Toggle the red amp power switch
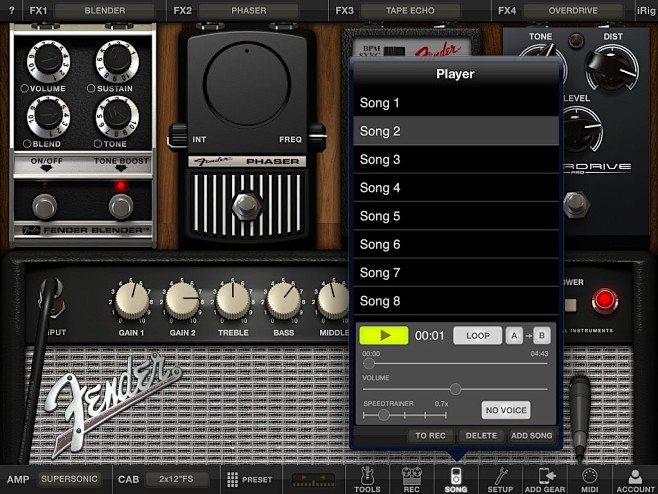This screenshot has height=494, width=658. coord(604,301)
